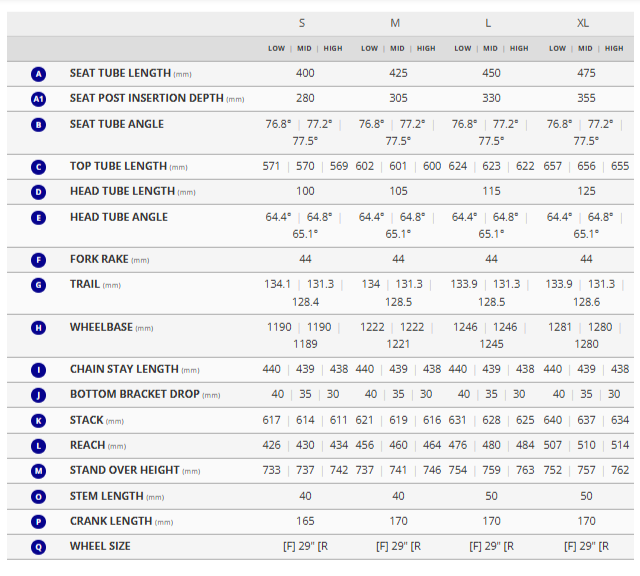Click the L badge beside Reach

click(38, 446)
